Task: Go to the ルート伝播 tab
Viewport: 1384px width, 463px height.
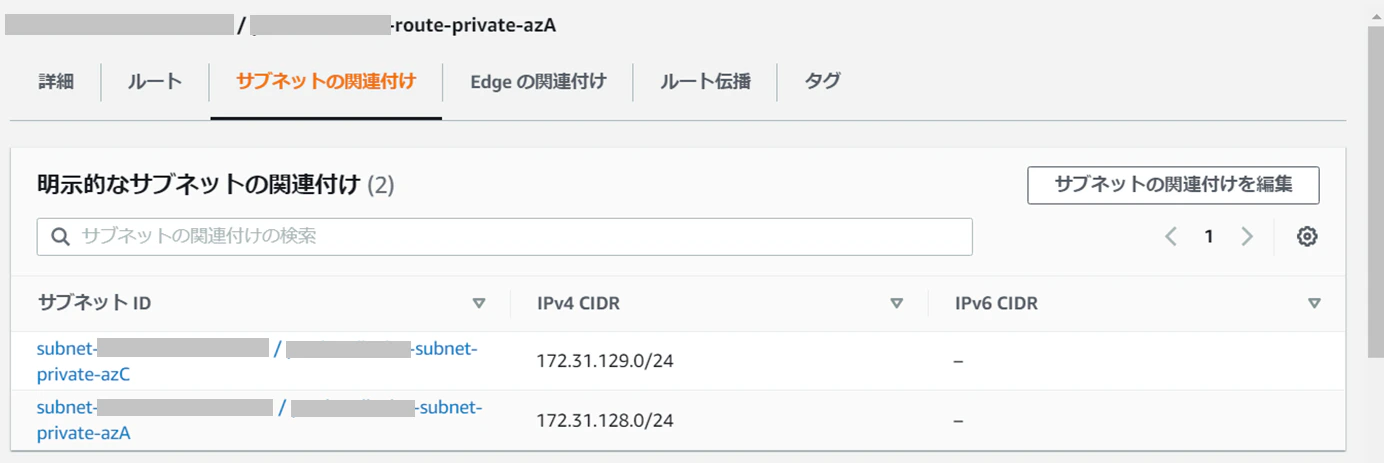Action: [705, 82]
